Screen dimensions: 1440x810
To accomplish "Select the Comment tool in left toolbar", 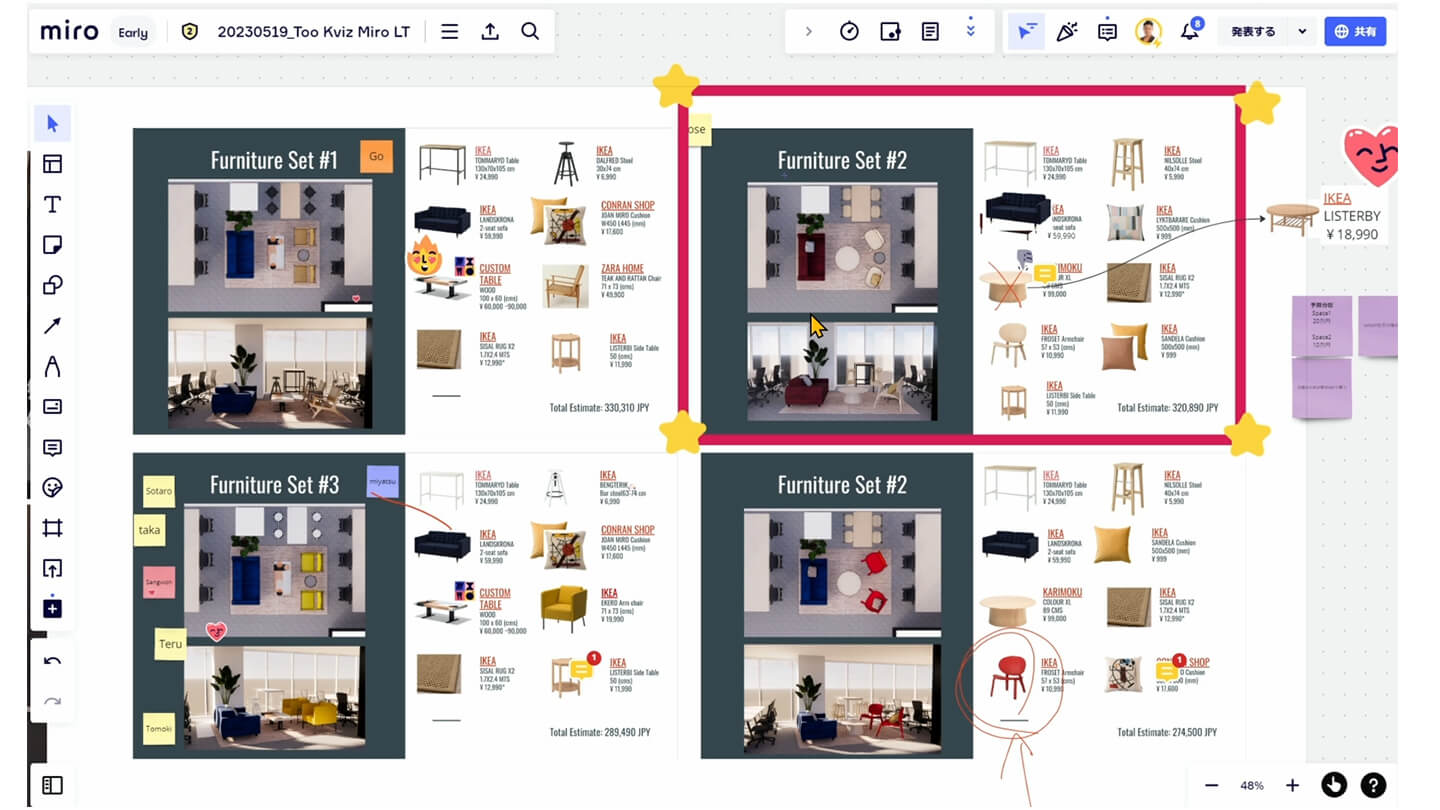I will tap(53, 448).
